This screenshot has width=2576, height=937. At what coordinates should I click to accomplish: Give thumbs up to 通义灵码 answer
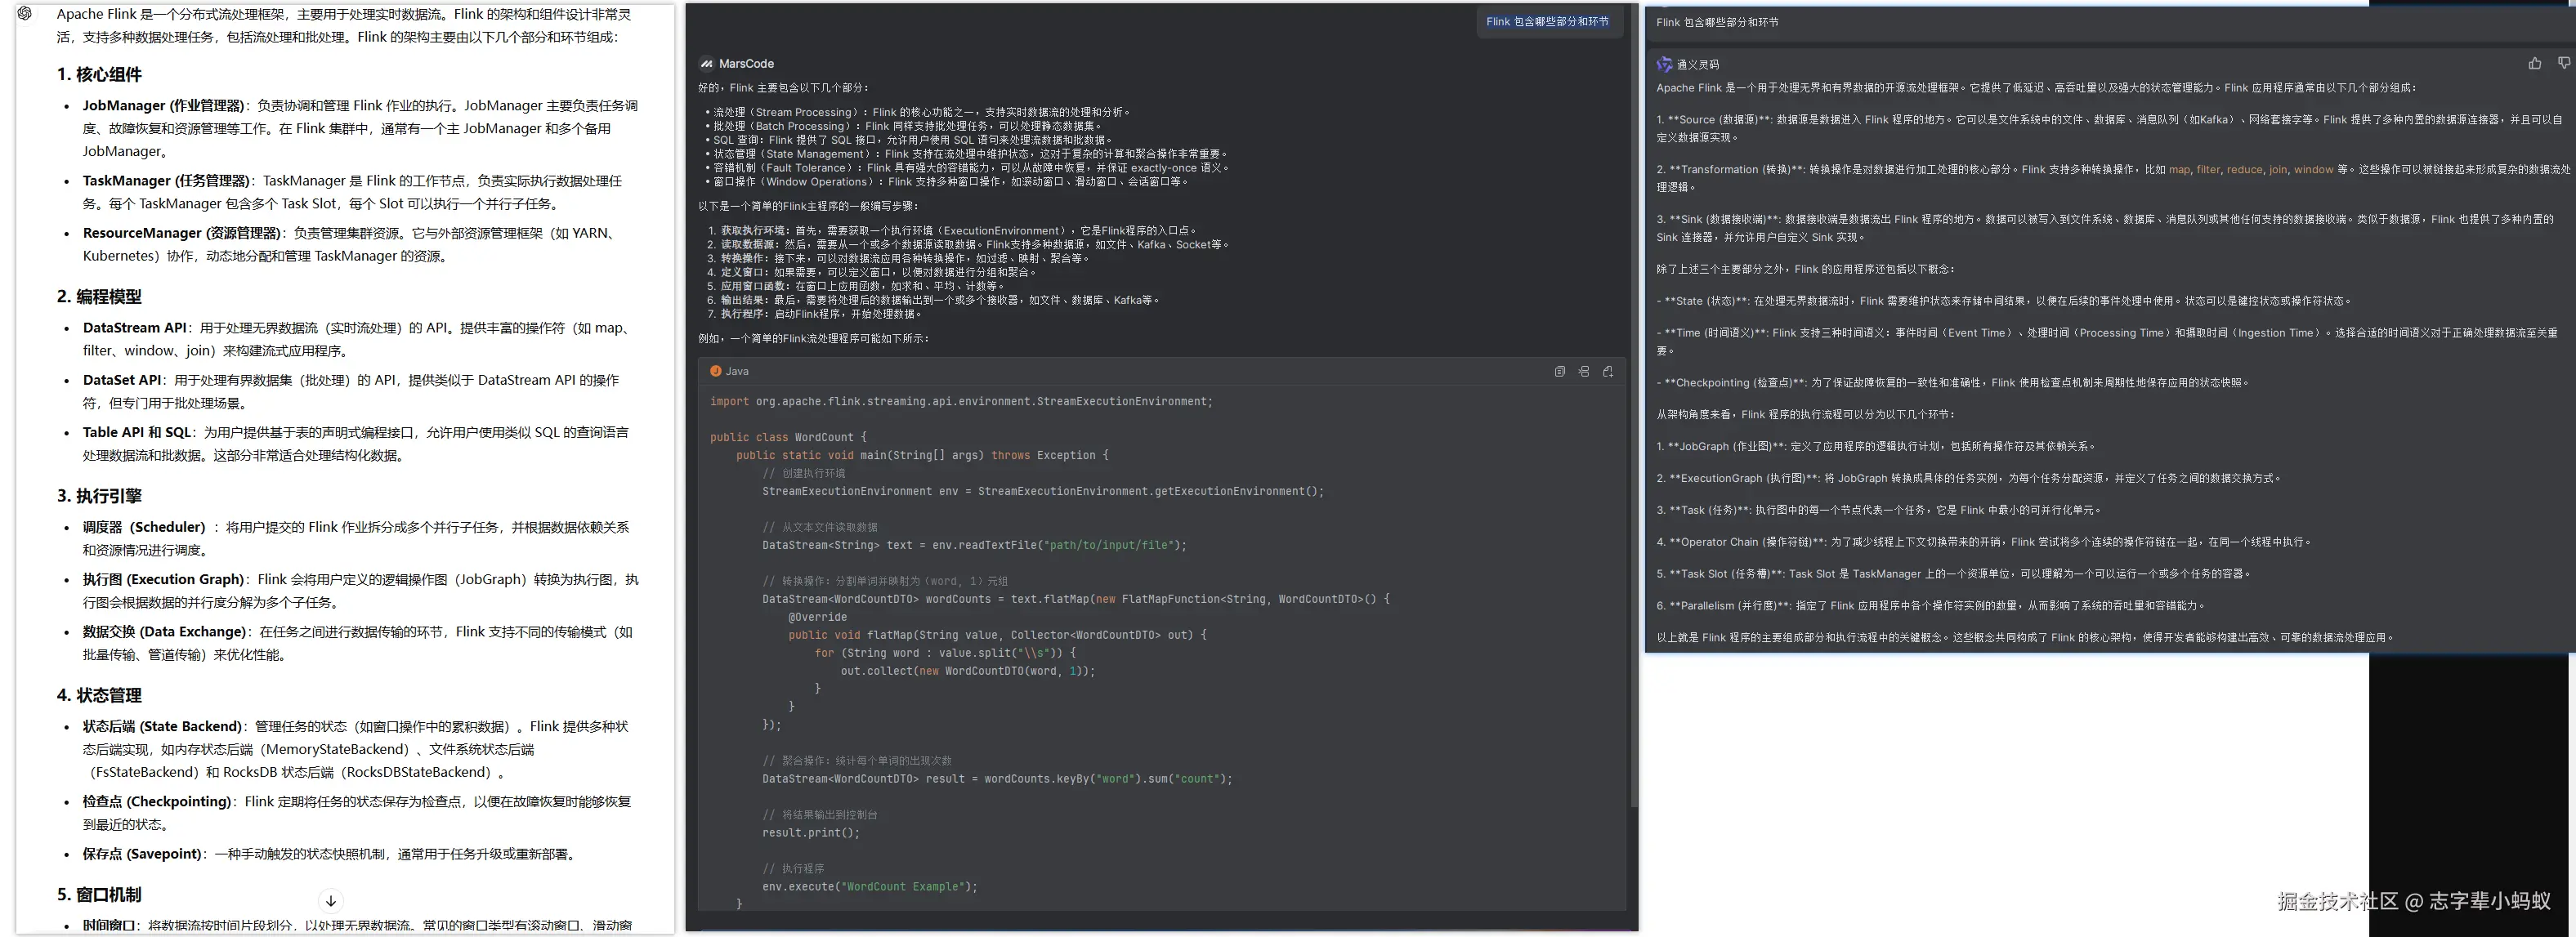point(2534,63)
